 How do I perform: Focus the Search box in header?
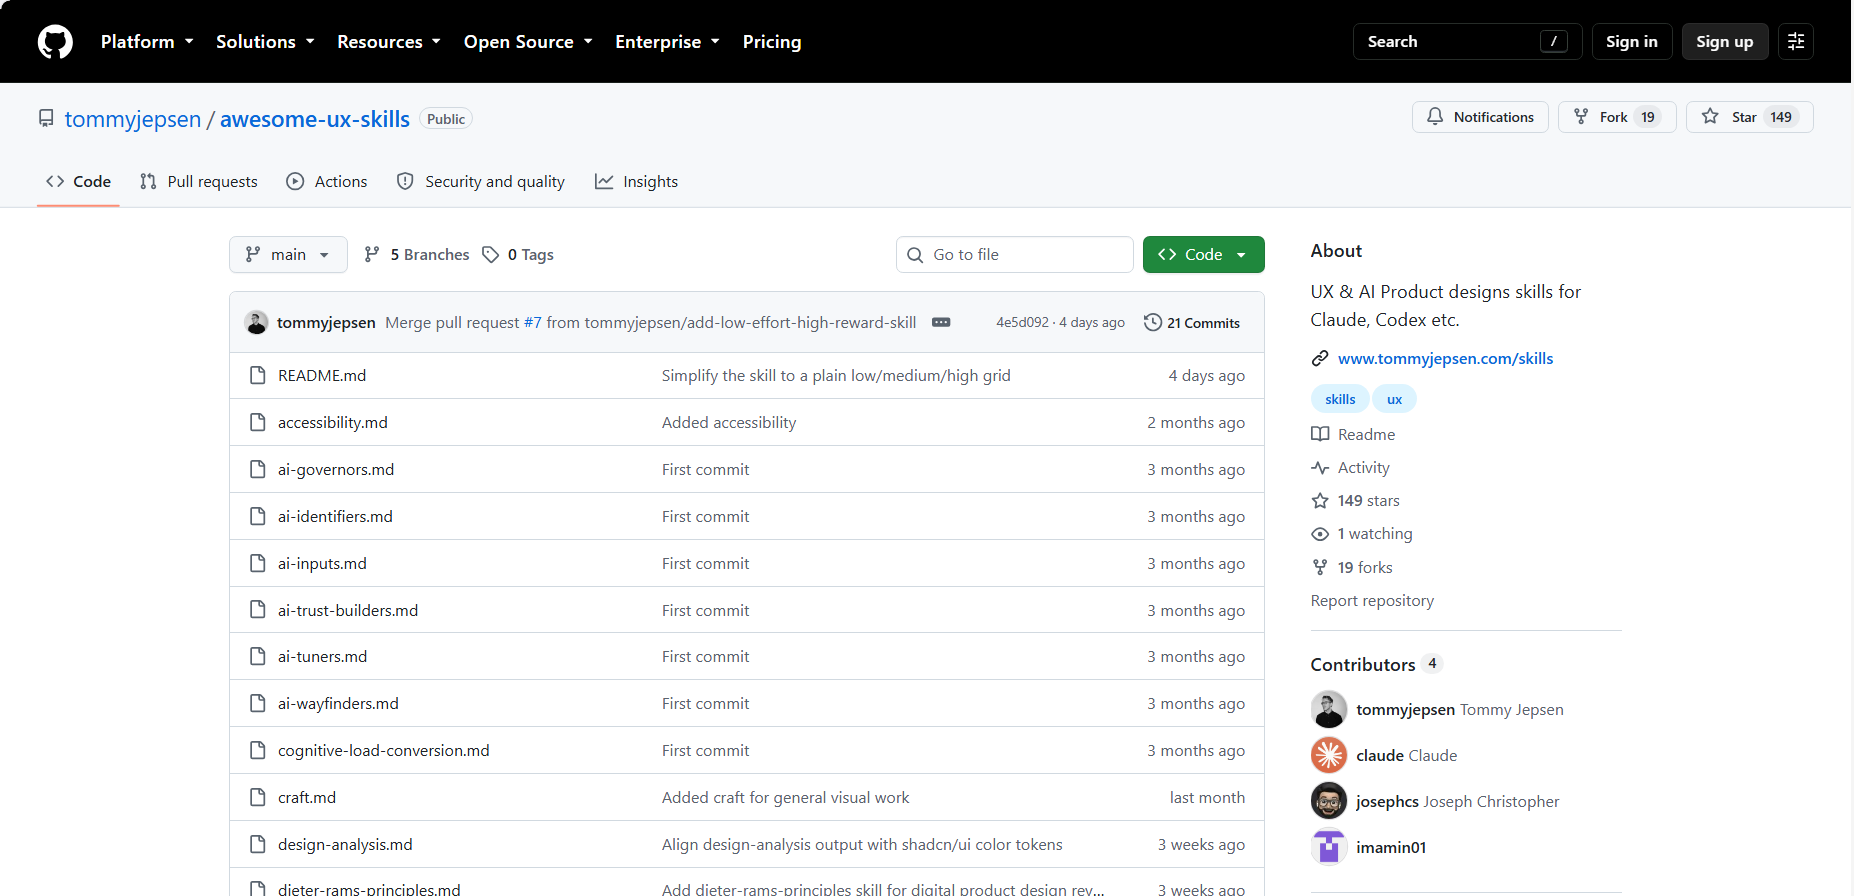pyautogui.click(x=1467, y=42)
